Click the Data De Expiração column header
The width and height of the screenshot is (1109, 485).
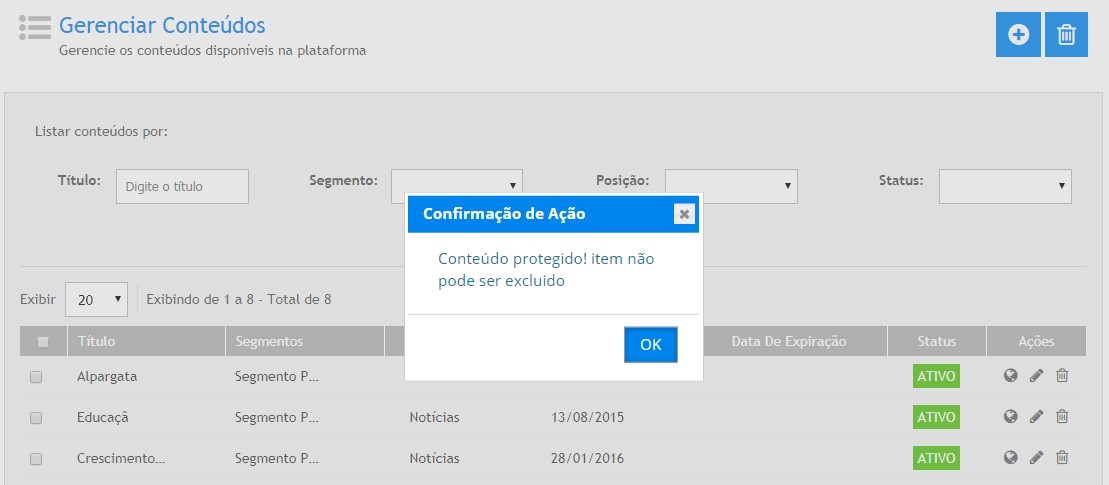click(x=789, y=341)
